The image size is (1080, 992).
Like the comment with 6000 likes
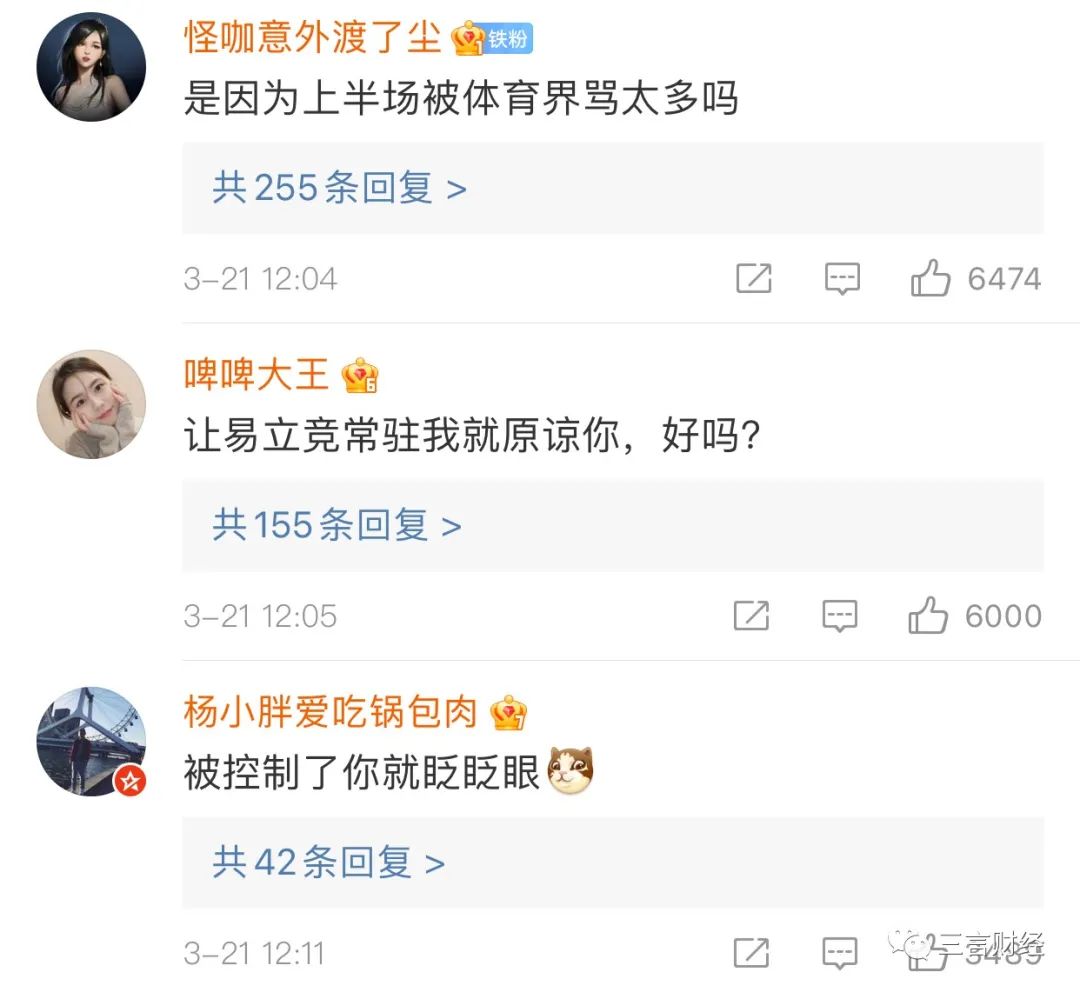[928, 614]
